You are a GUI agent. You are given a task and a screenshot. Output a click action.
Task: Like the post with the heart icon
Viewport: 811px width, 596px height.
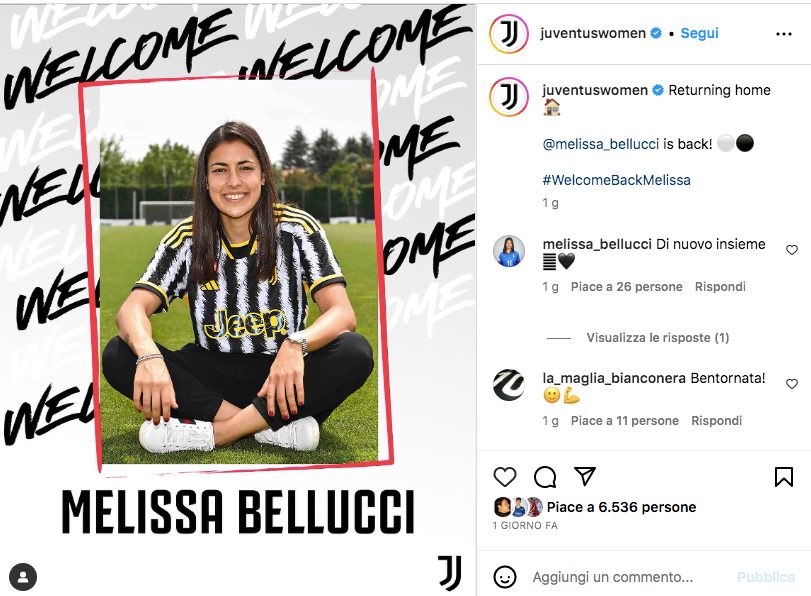coord(505,476)
